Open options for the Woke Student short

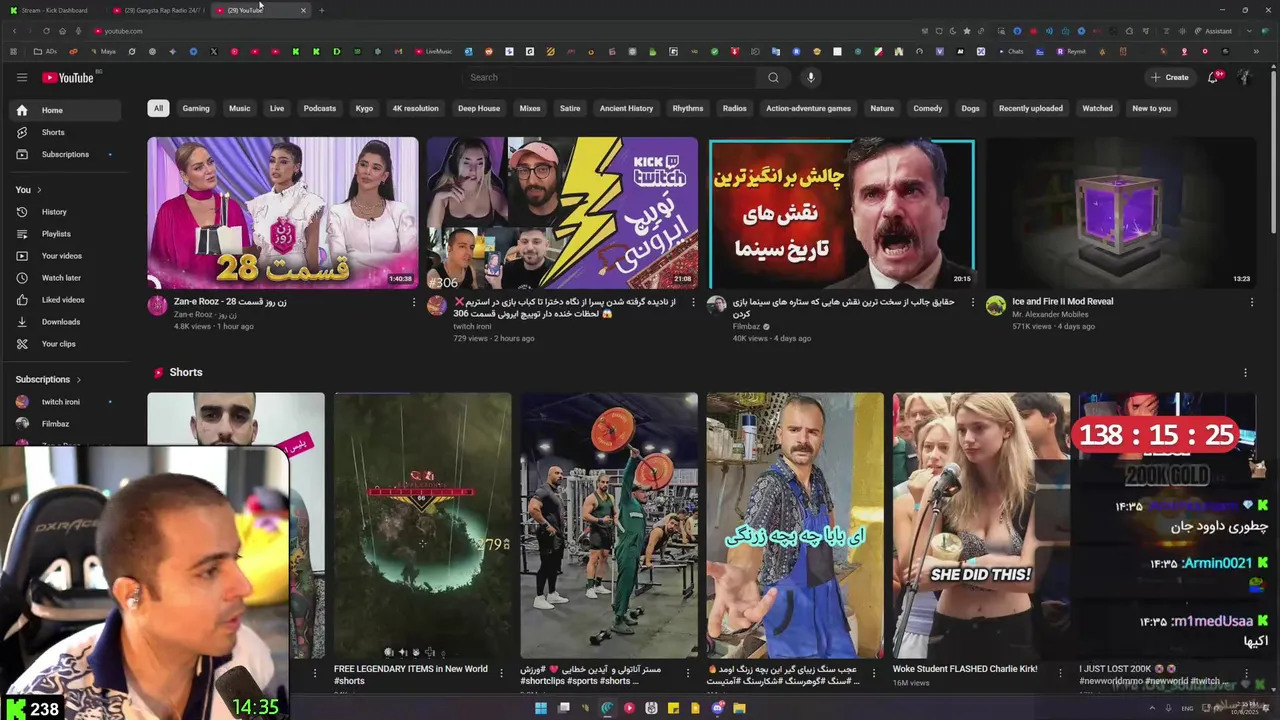1060,673
